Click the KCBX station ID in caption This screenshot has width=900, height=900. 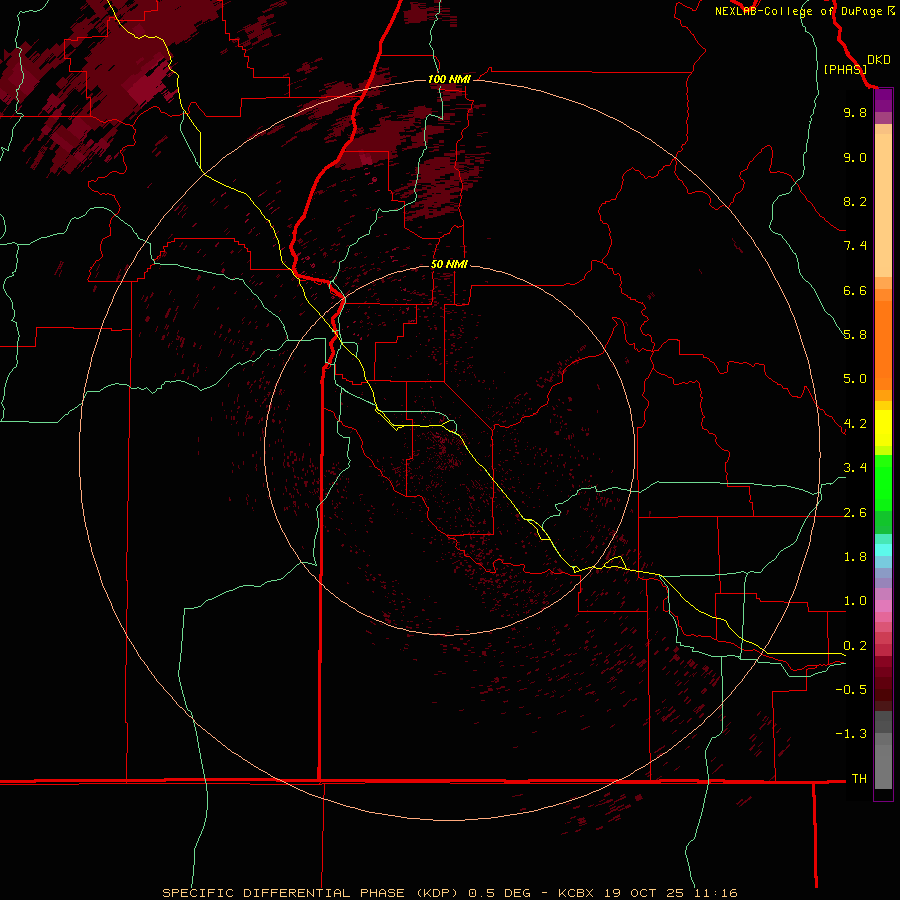click(x=578, y=893)
